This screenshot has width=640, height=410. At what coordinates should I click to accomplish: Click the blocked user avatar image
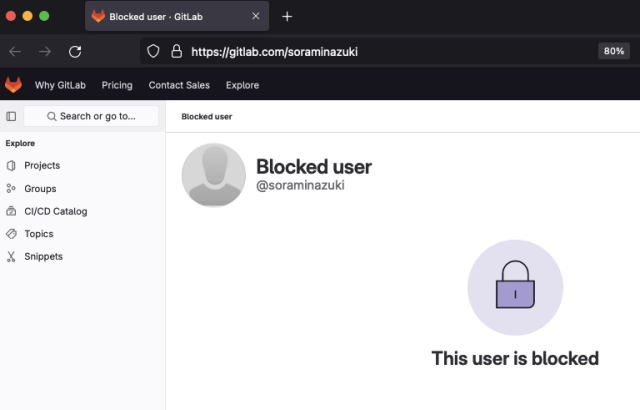pos(213,175)
